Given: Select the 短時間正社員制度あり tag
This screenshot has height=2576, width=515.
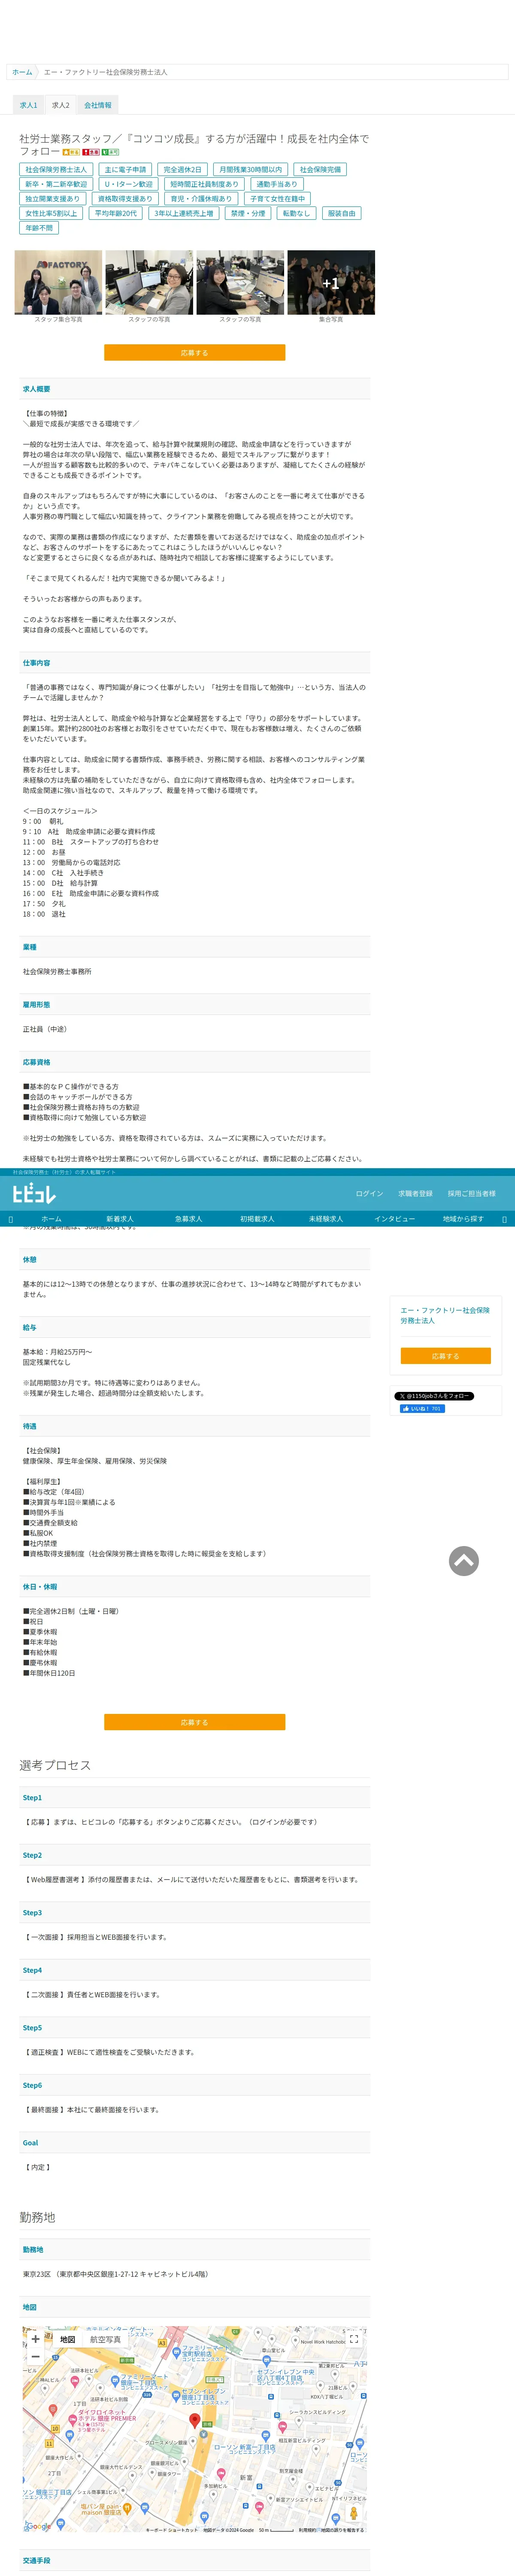Looking at the screenshot, I should pyautogui.click(x=204, y=184).
